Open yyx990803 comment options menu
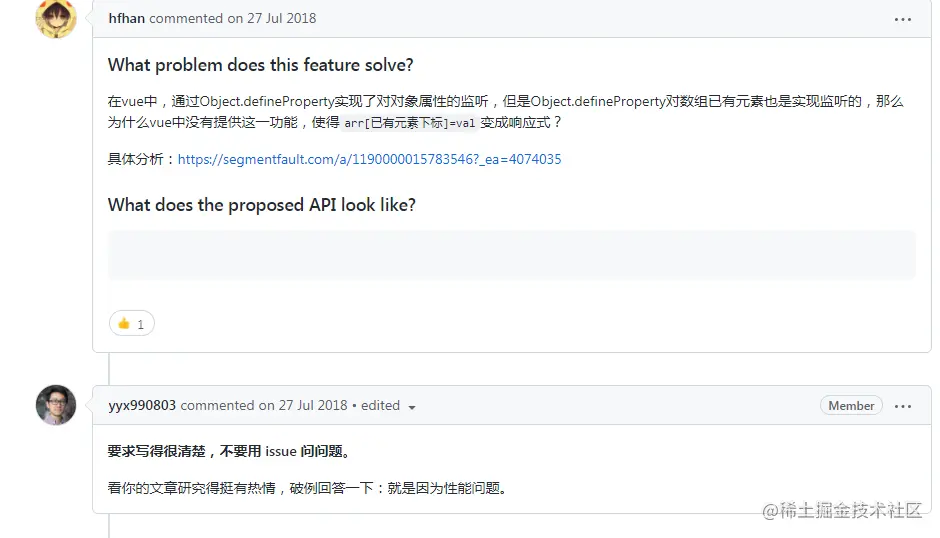Screen dimensions: 940x538 902,406
